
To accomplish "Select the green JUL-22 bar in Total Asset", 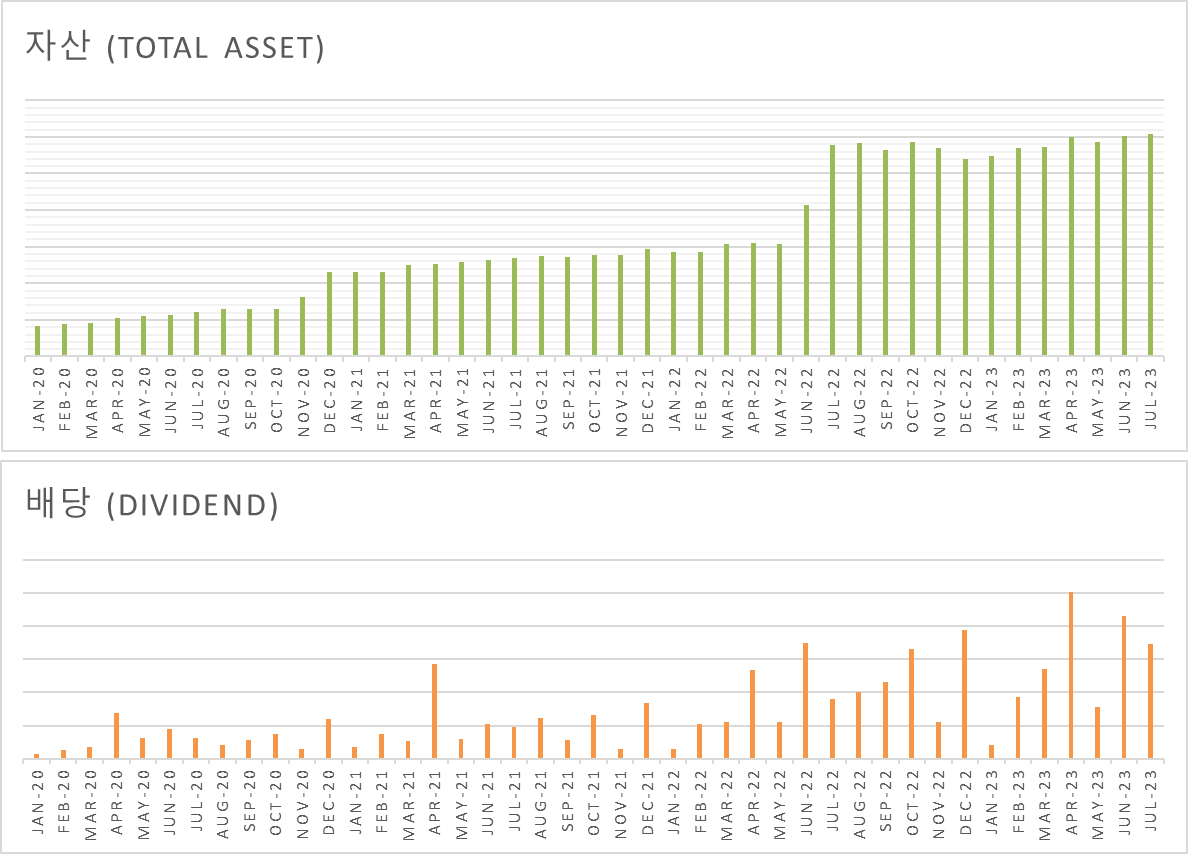I will click(x=832, y=250).
